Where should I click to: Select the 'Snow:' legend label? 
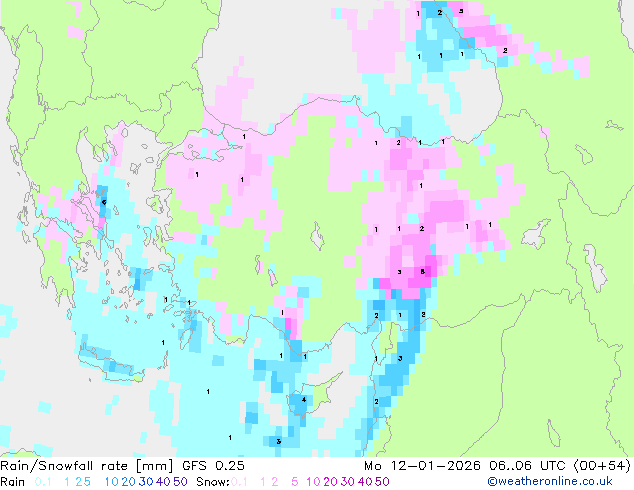(x=213, y=482)
